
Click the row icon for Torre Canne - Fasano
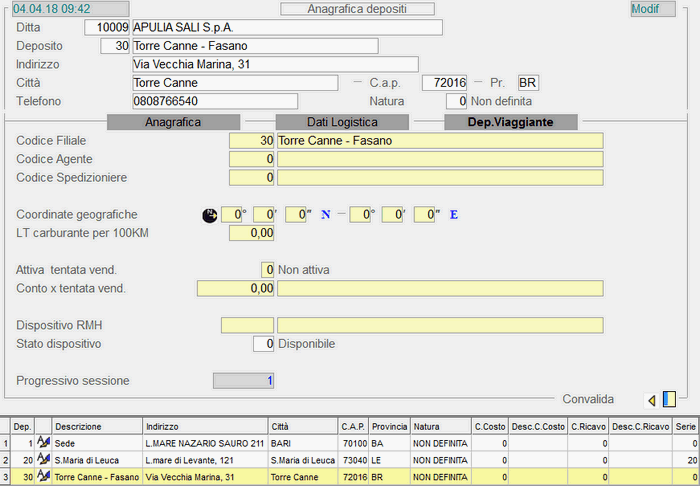coord(43,476)
